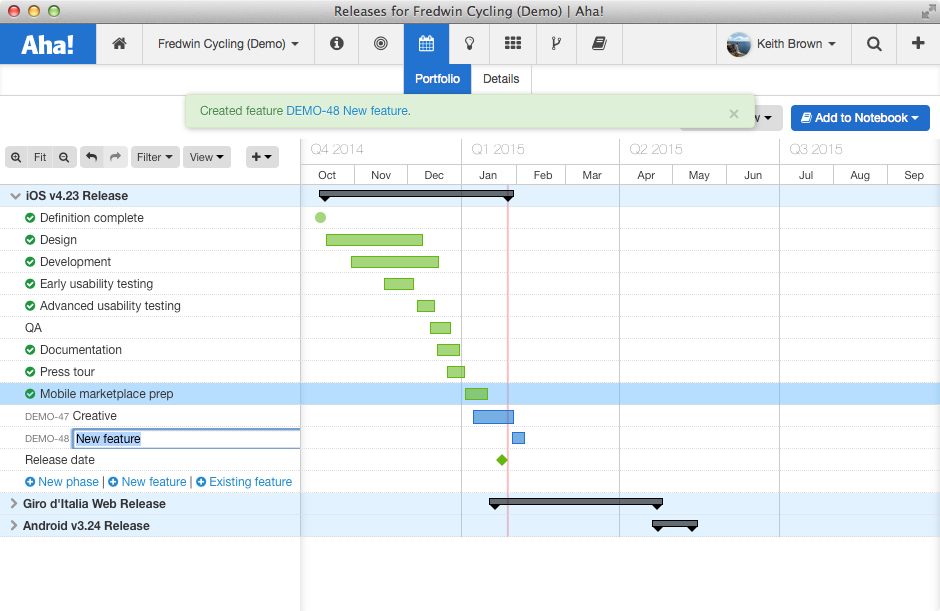Expand the Android v3.24 Release row
940x611 pixels.
[14, 525]
